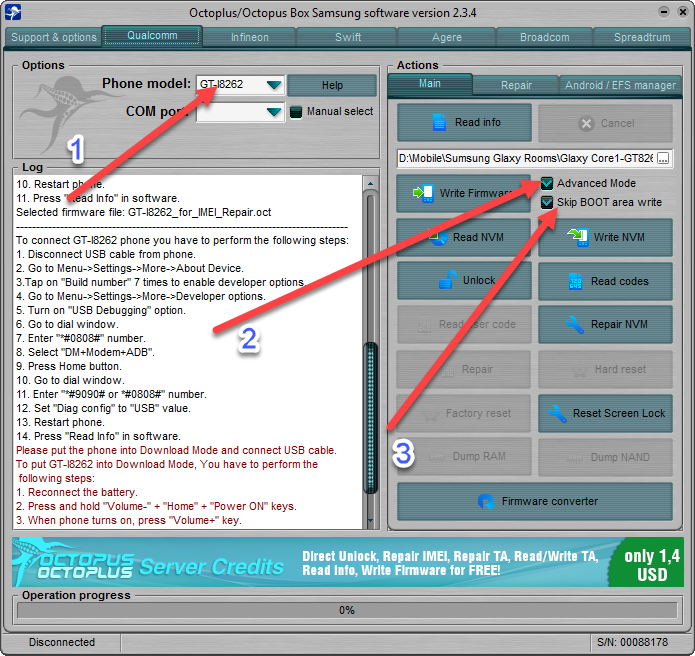Open the Android / EFS manager tab
695x656 pixels.
(x=620, y=85)
